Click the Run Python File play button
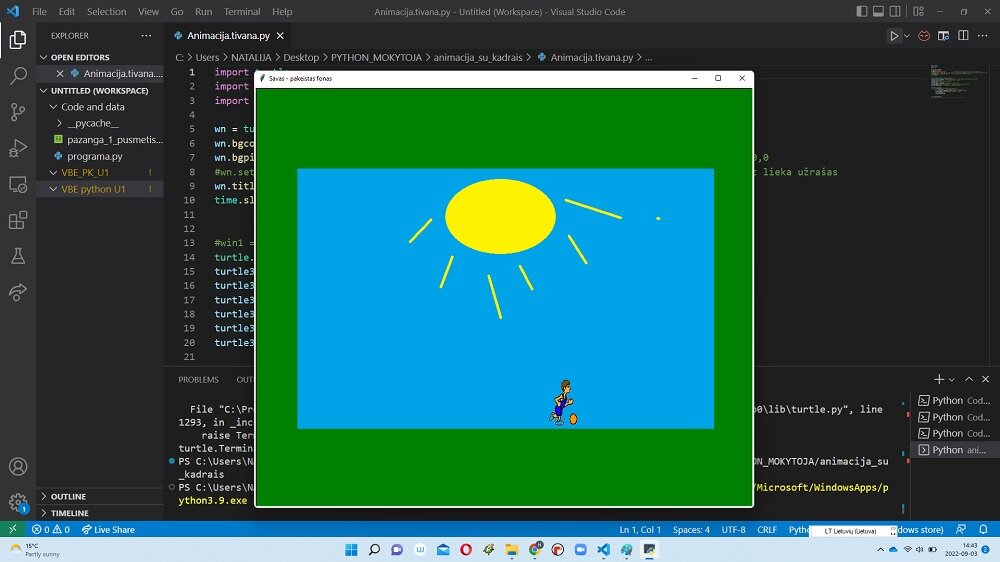1000x562 pixels. click(894, 36)
